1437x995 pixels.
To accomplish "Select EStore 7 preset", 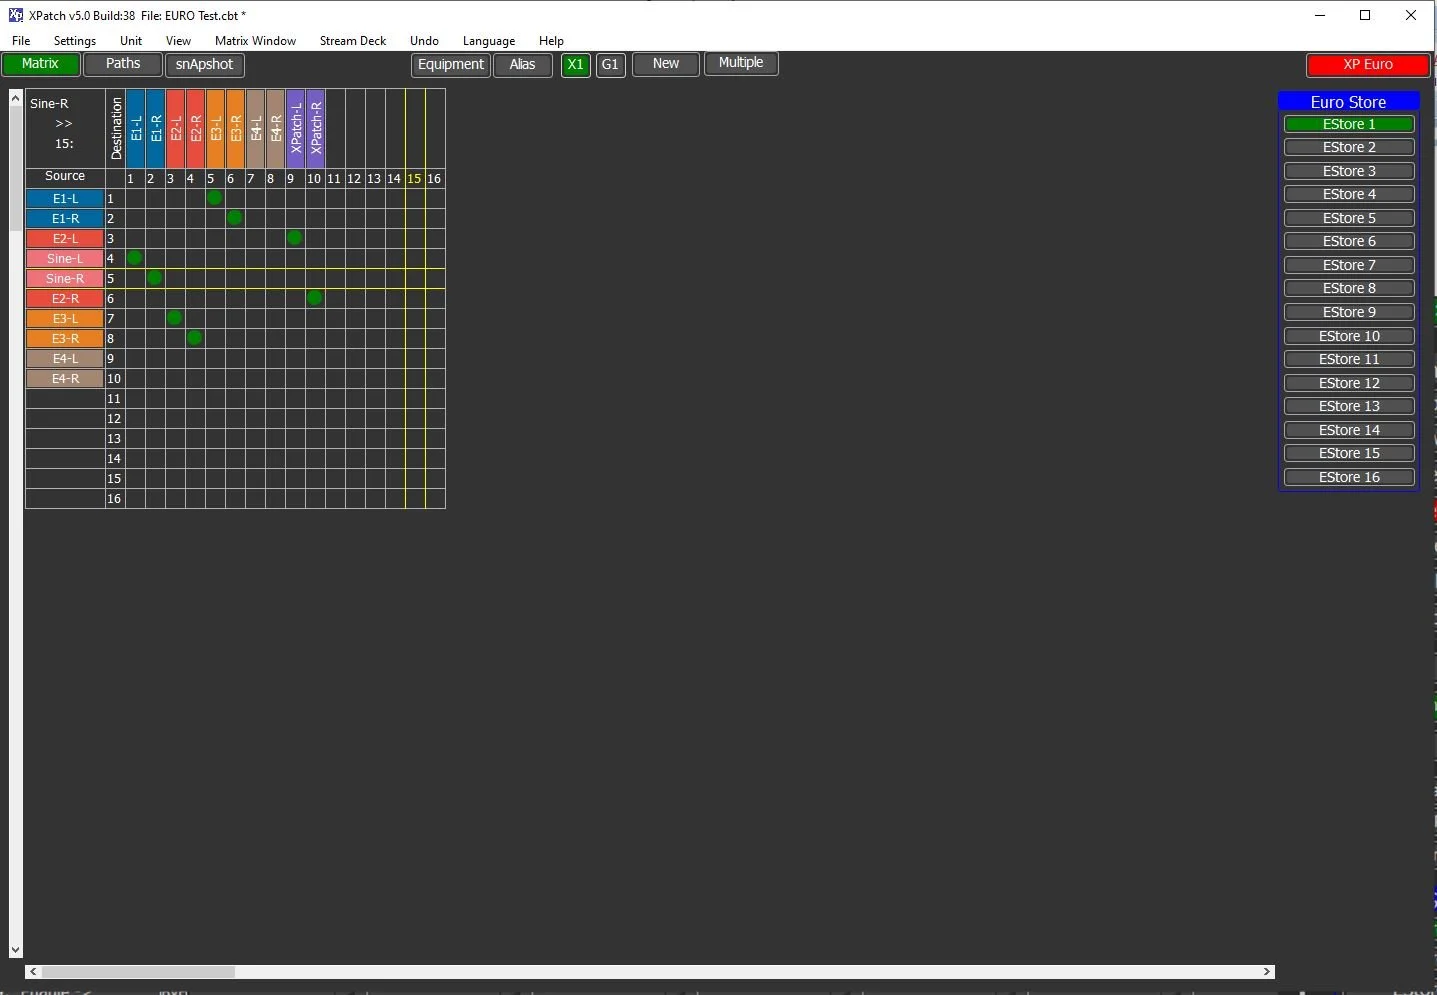I will pos(1349,265).
